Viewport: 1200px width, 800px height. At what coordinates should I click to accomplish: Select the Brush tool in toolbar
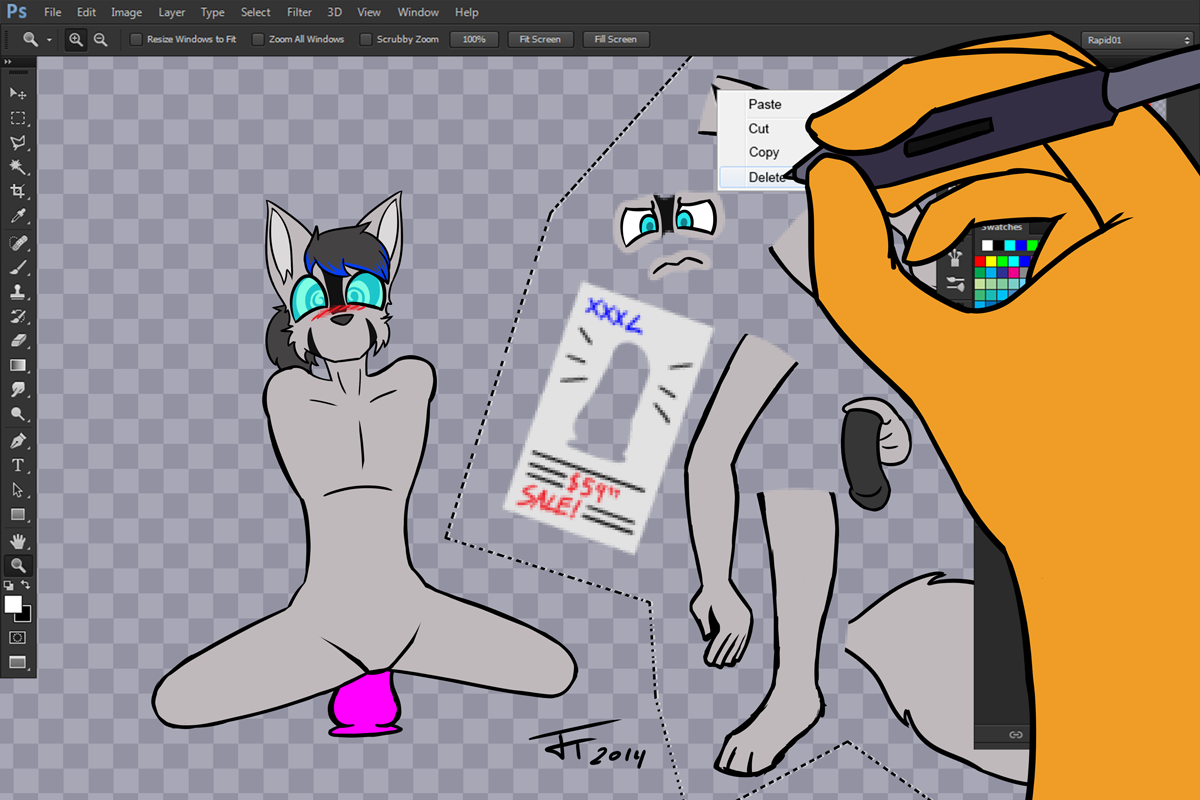pyautogui.click(x=18, y=268)
